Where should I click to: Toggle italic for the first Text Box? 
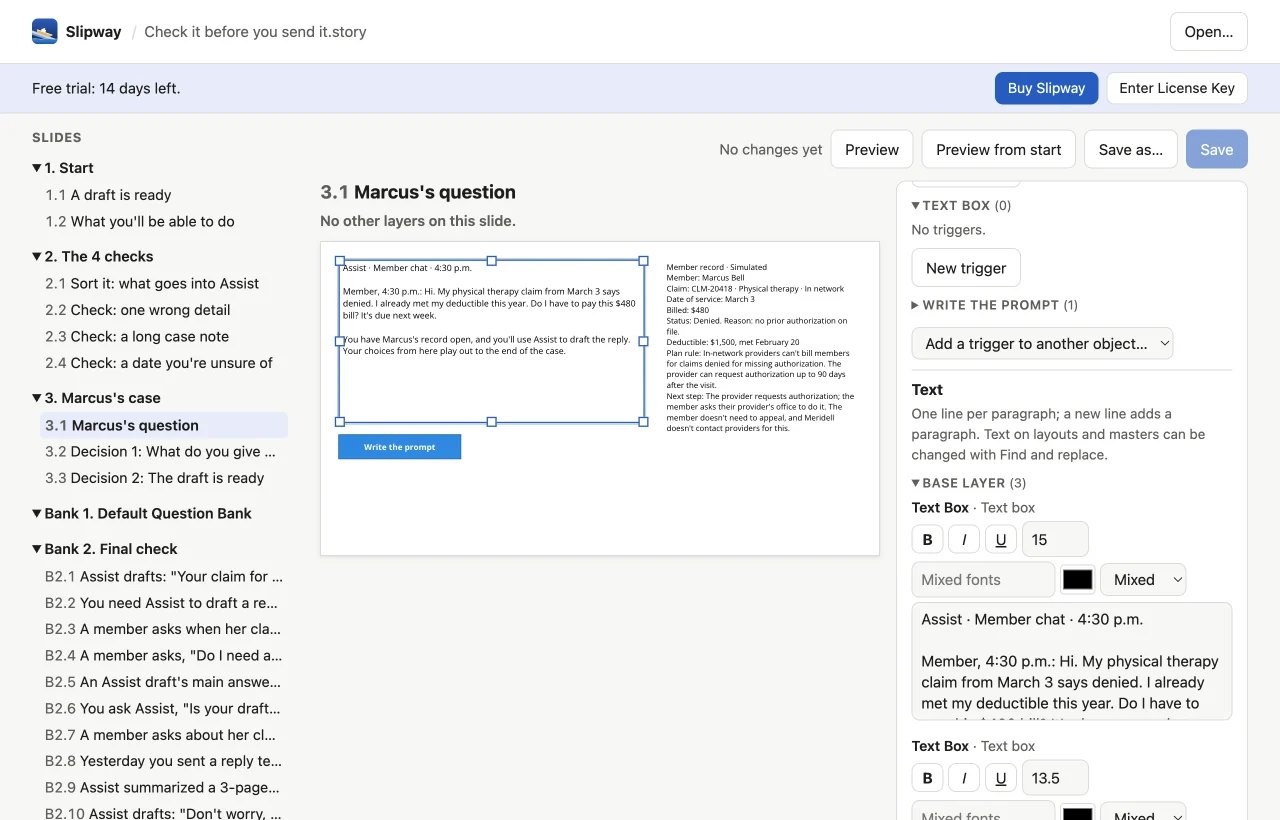click(964, 539)
